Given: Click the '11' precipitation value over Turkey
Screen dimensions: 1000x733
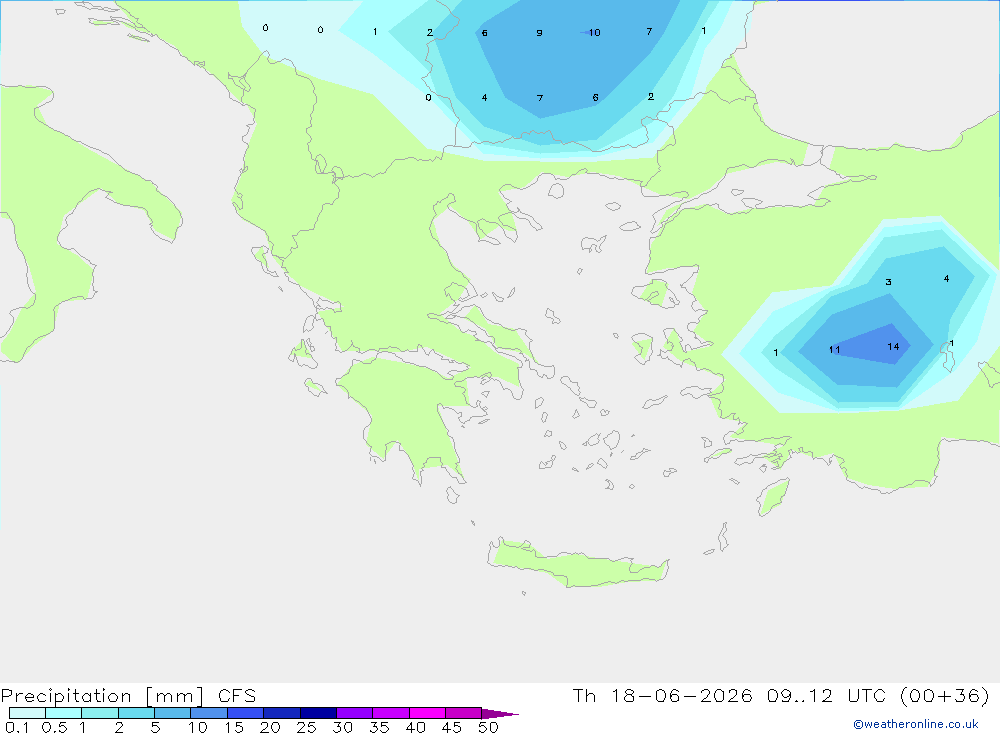Looking at the screenshot, I should tap(834, 350).
